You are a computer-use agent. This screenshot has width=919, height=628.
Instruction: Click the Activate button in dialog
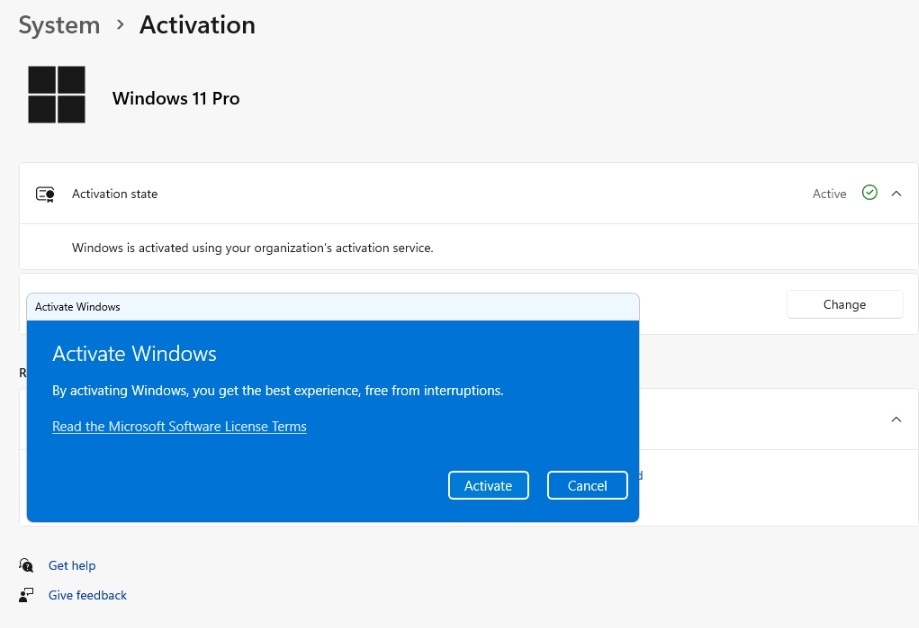(x=488, y=486)
